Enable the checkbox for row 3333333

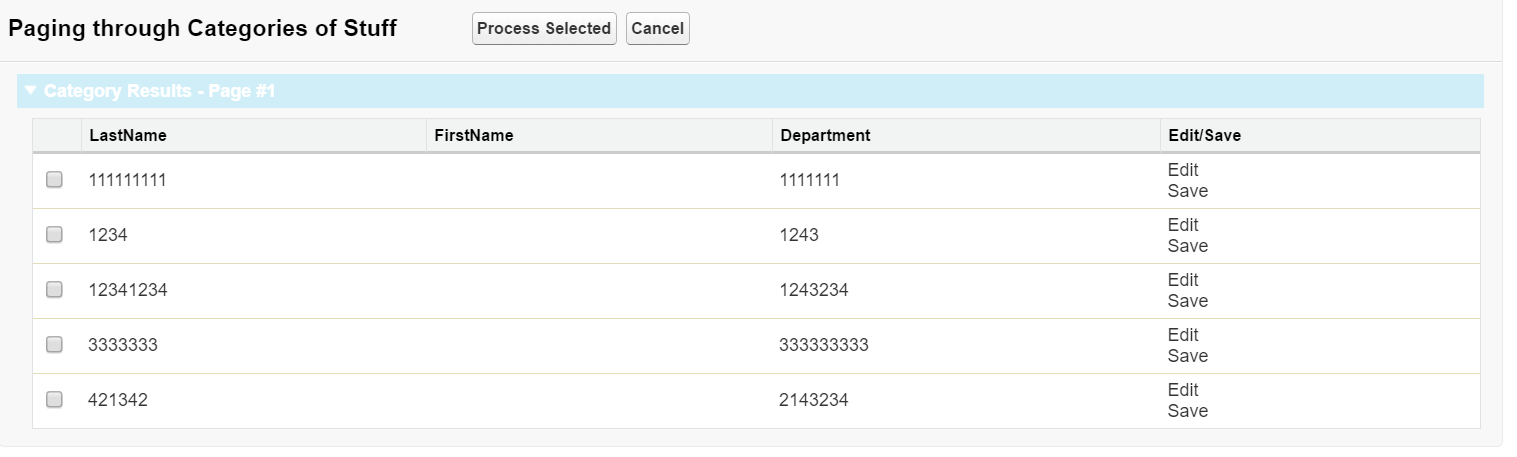pyautogui.click(x=55, y=345)
